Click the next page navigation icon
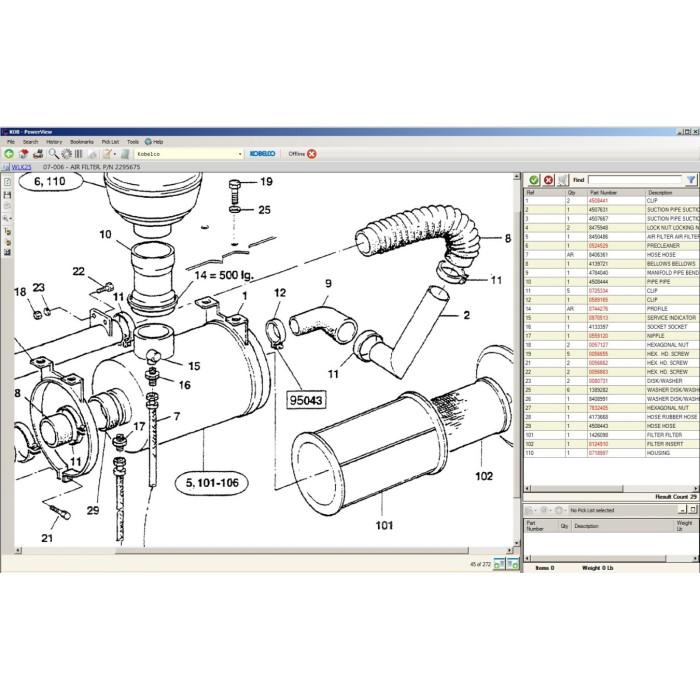Viewport: 700px width, 700px height. (513, 564)
